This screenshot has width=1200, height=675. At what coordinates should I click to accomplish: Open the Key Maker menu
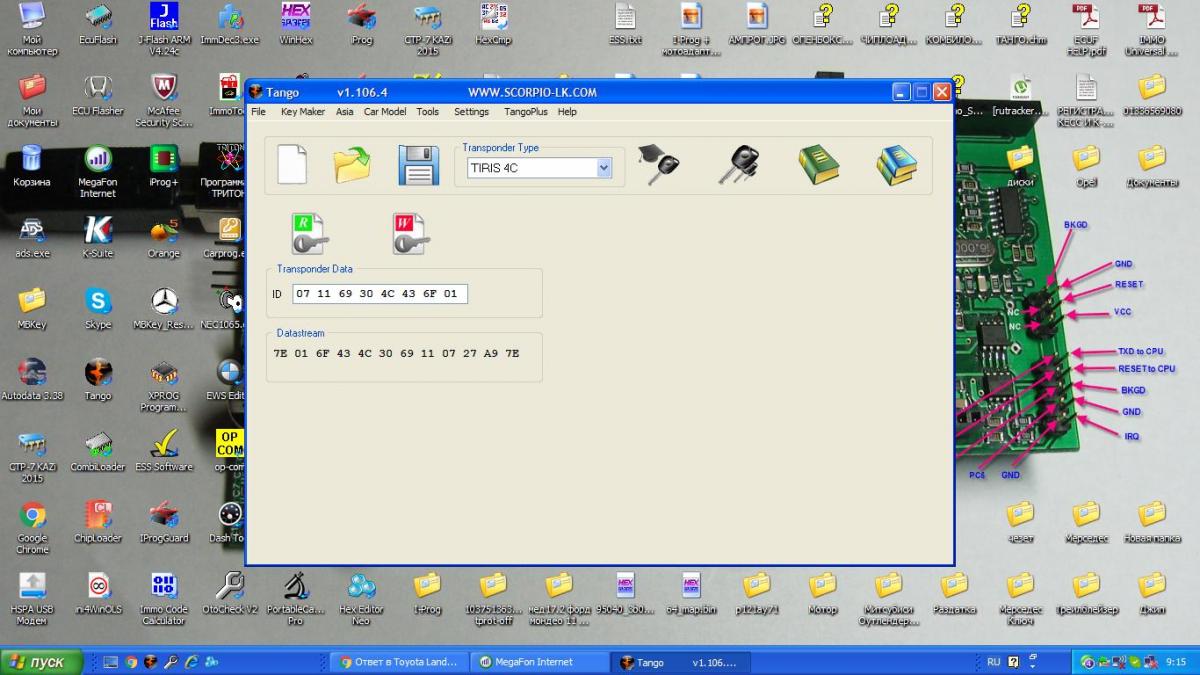[302, 112]
